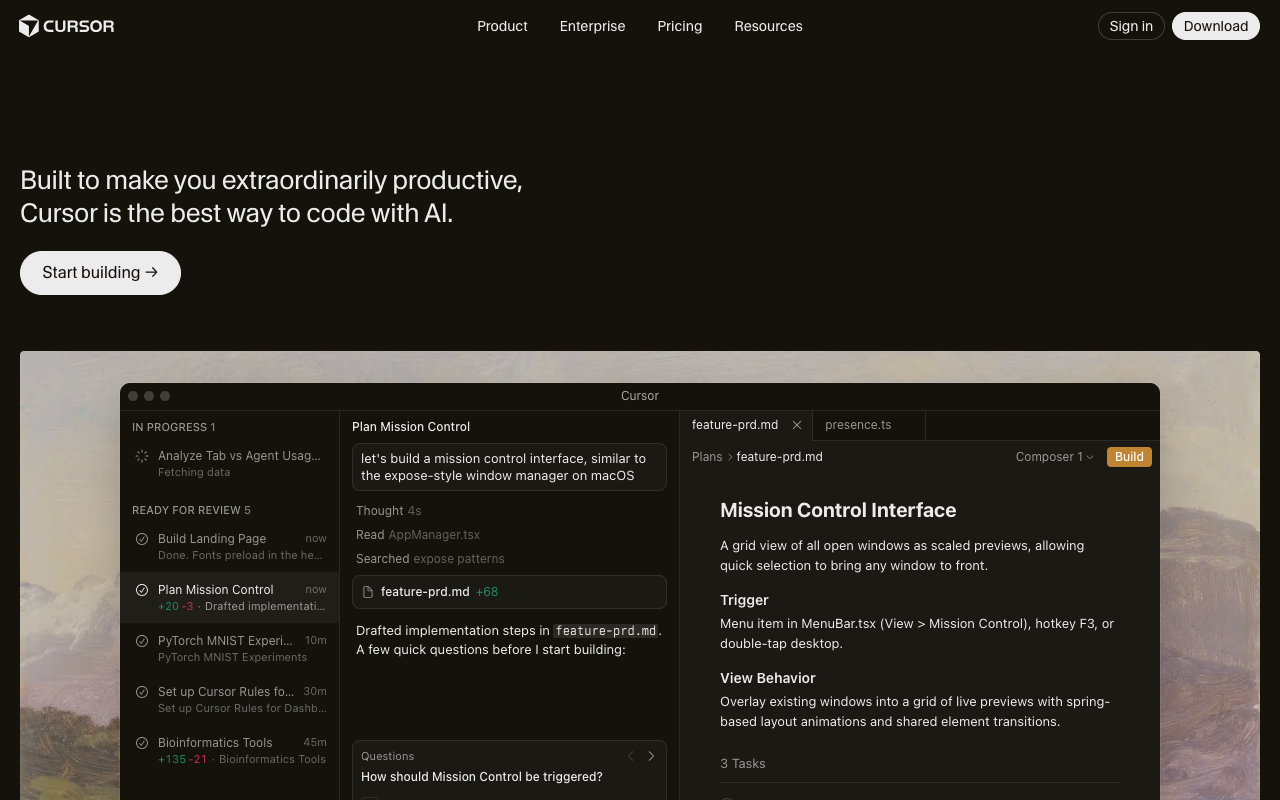Click the file icon next to feature-prd.md chip

(368, 592)
